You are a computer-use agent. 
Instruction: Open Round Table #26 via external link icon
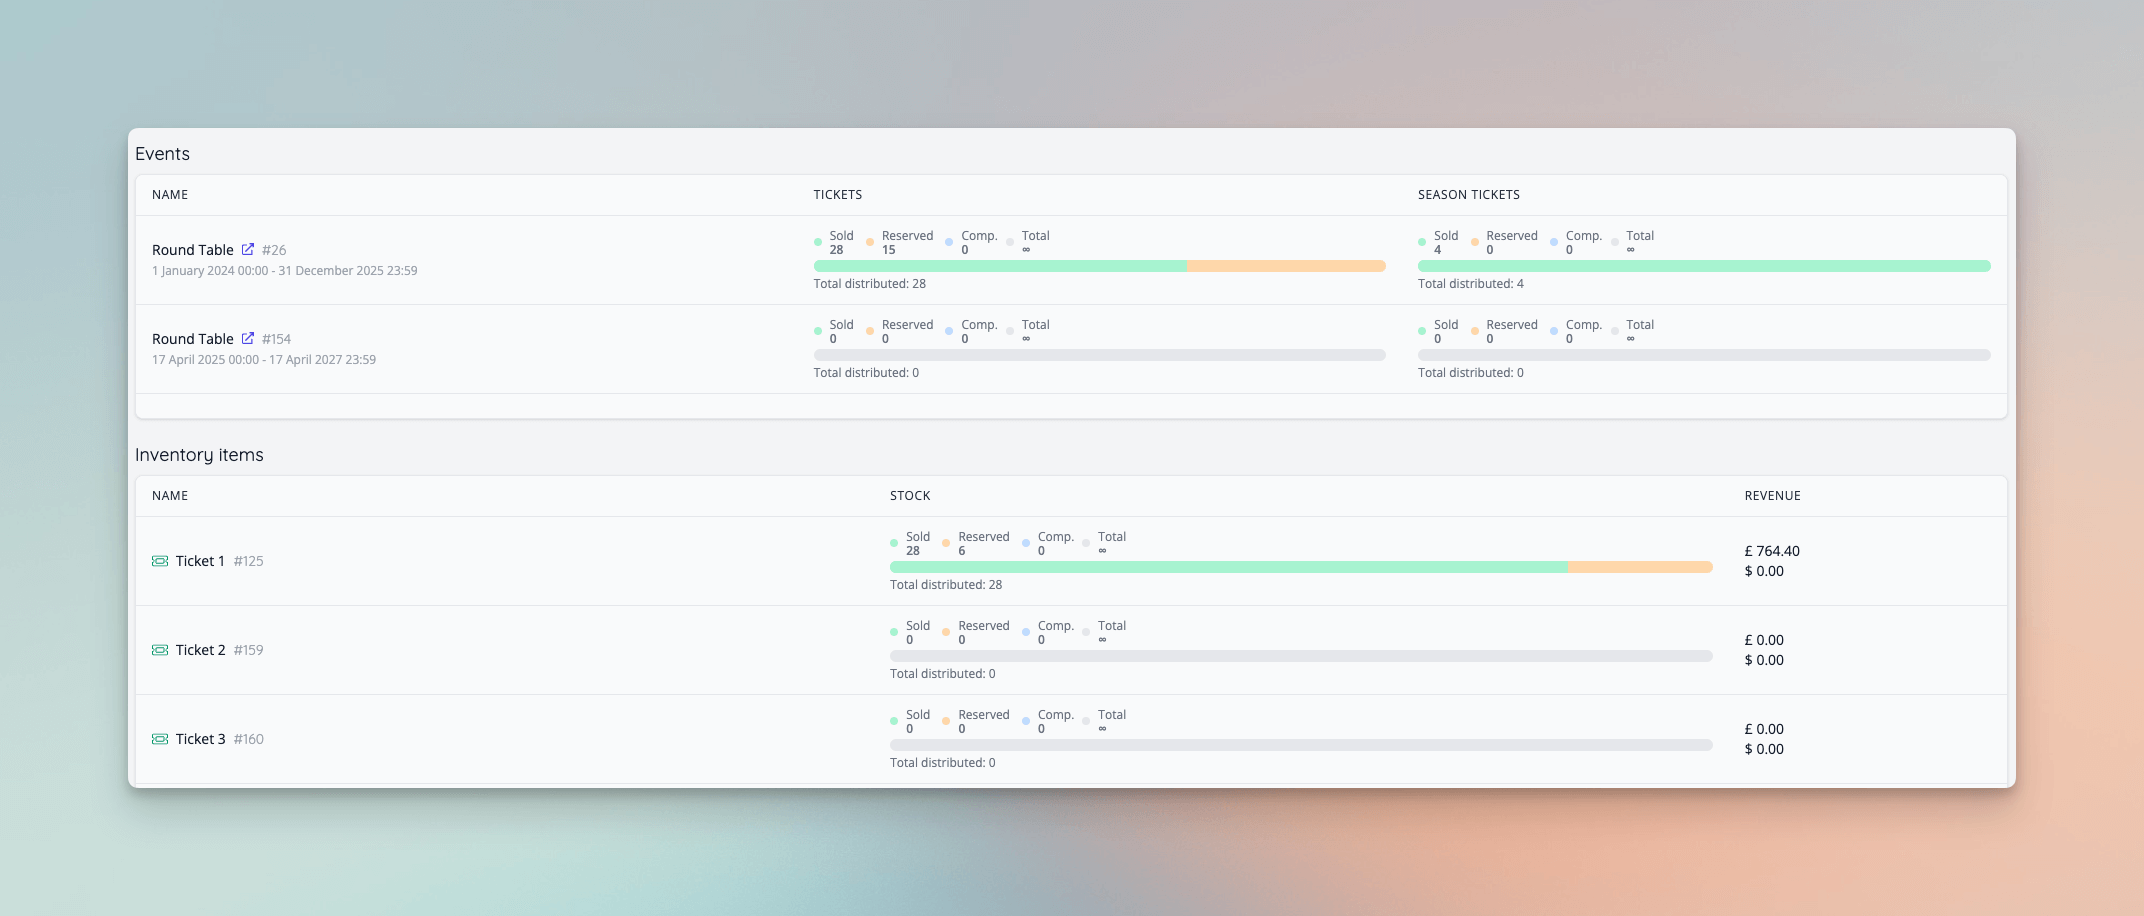[x=247, y=249]
